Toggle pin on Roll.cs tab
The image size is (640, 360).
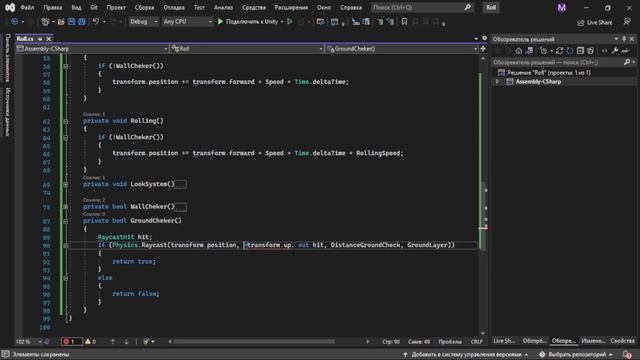pyautogui.click(x=40, y=39)
